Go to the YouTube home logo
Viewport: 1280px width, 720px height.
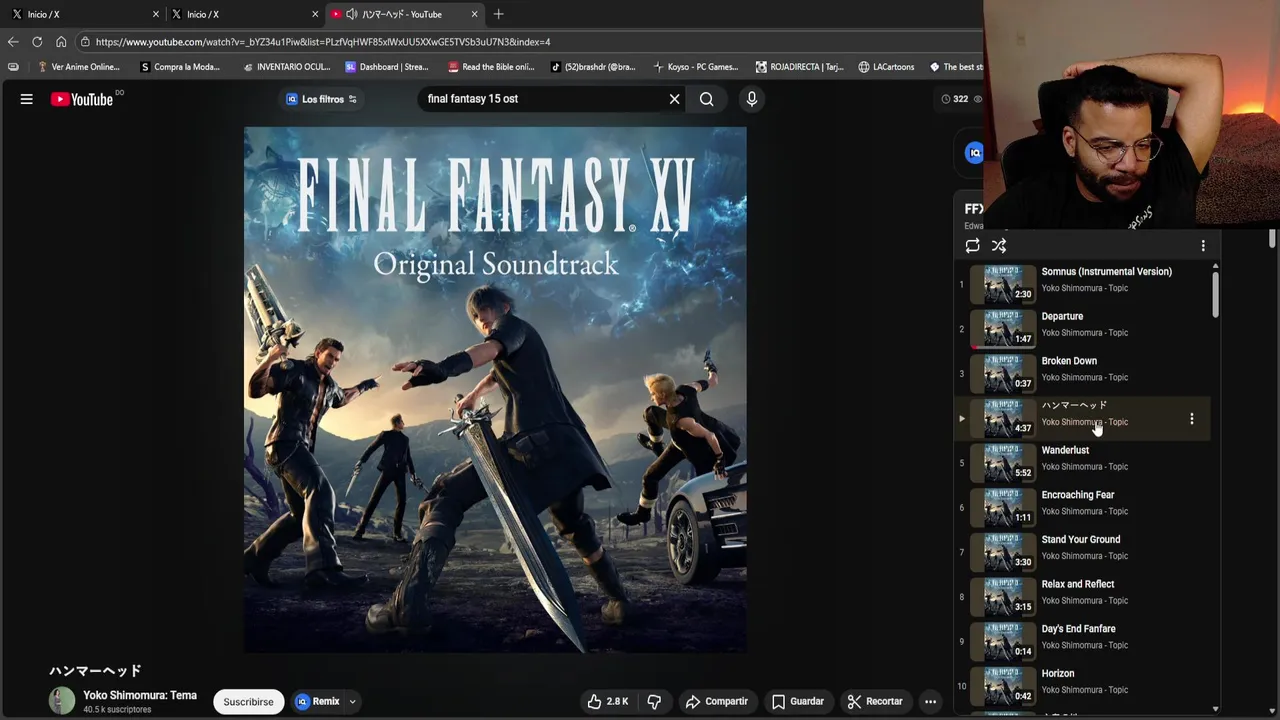82,99
